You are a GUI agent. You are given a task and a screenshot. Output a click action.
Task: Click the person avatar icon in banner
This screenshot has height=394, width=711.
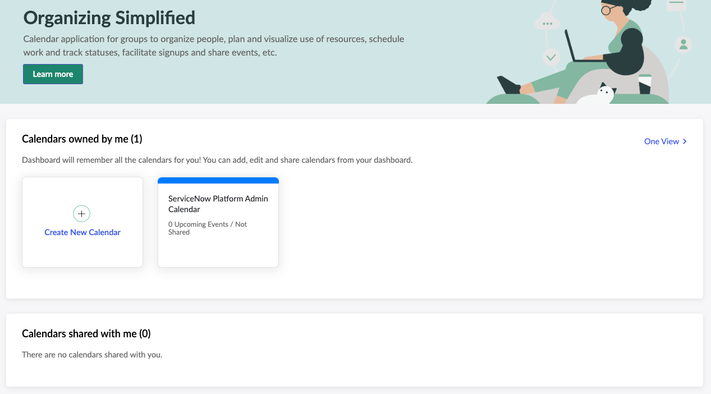(x=683, y=45)
